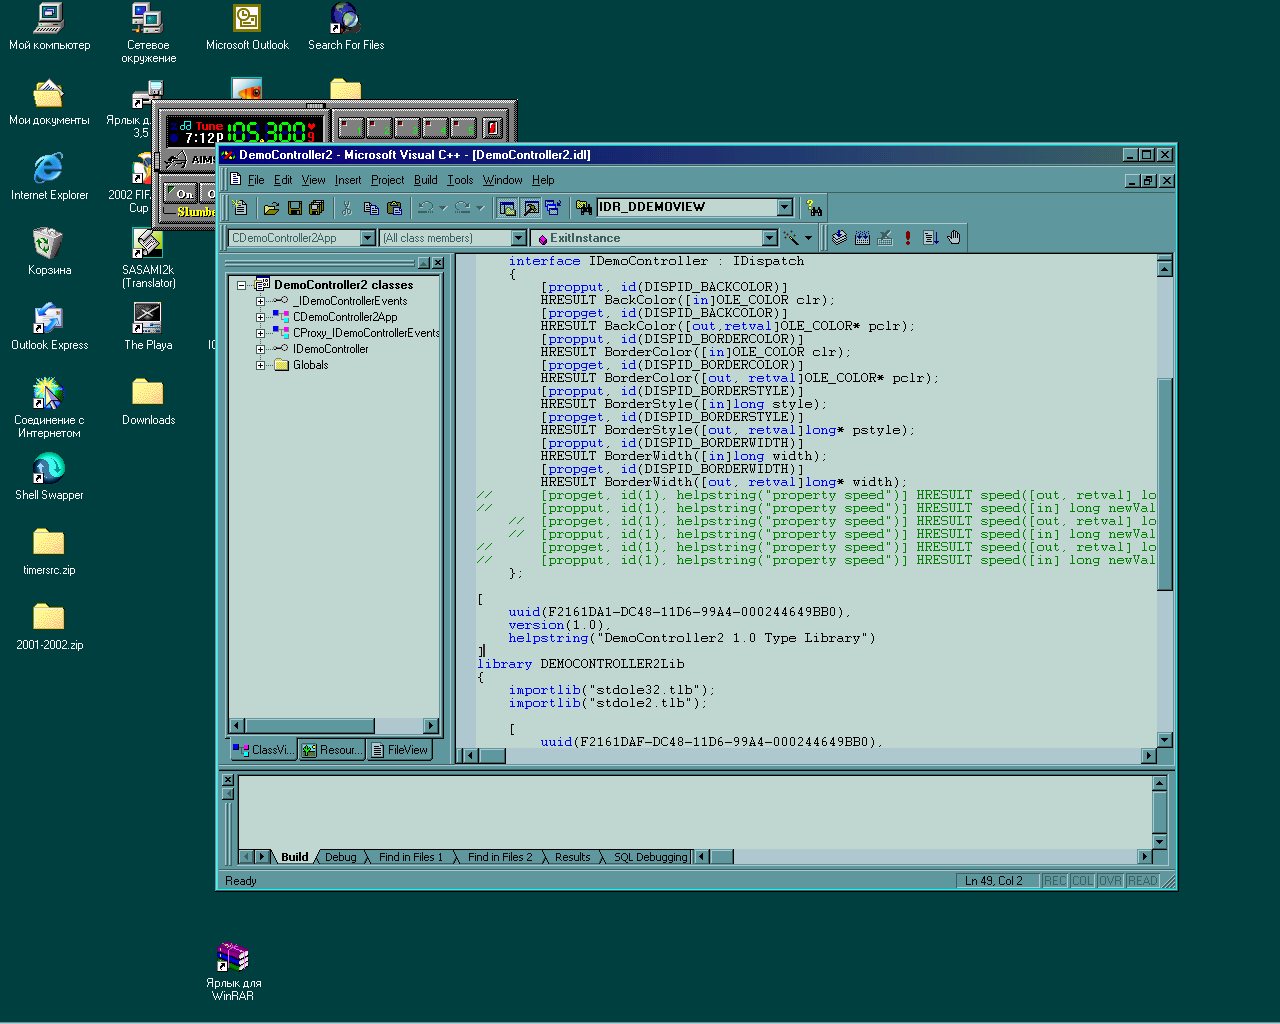Open Мой компьютер desktop icon
This screenshot has width=1280, height=1024.
coord(49,27)
